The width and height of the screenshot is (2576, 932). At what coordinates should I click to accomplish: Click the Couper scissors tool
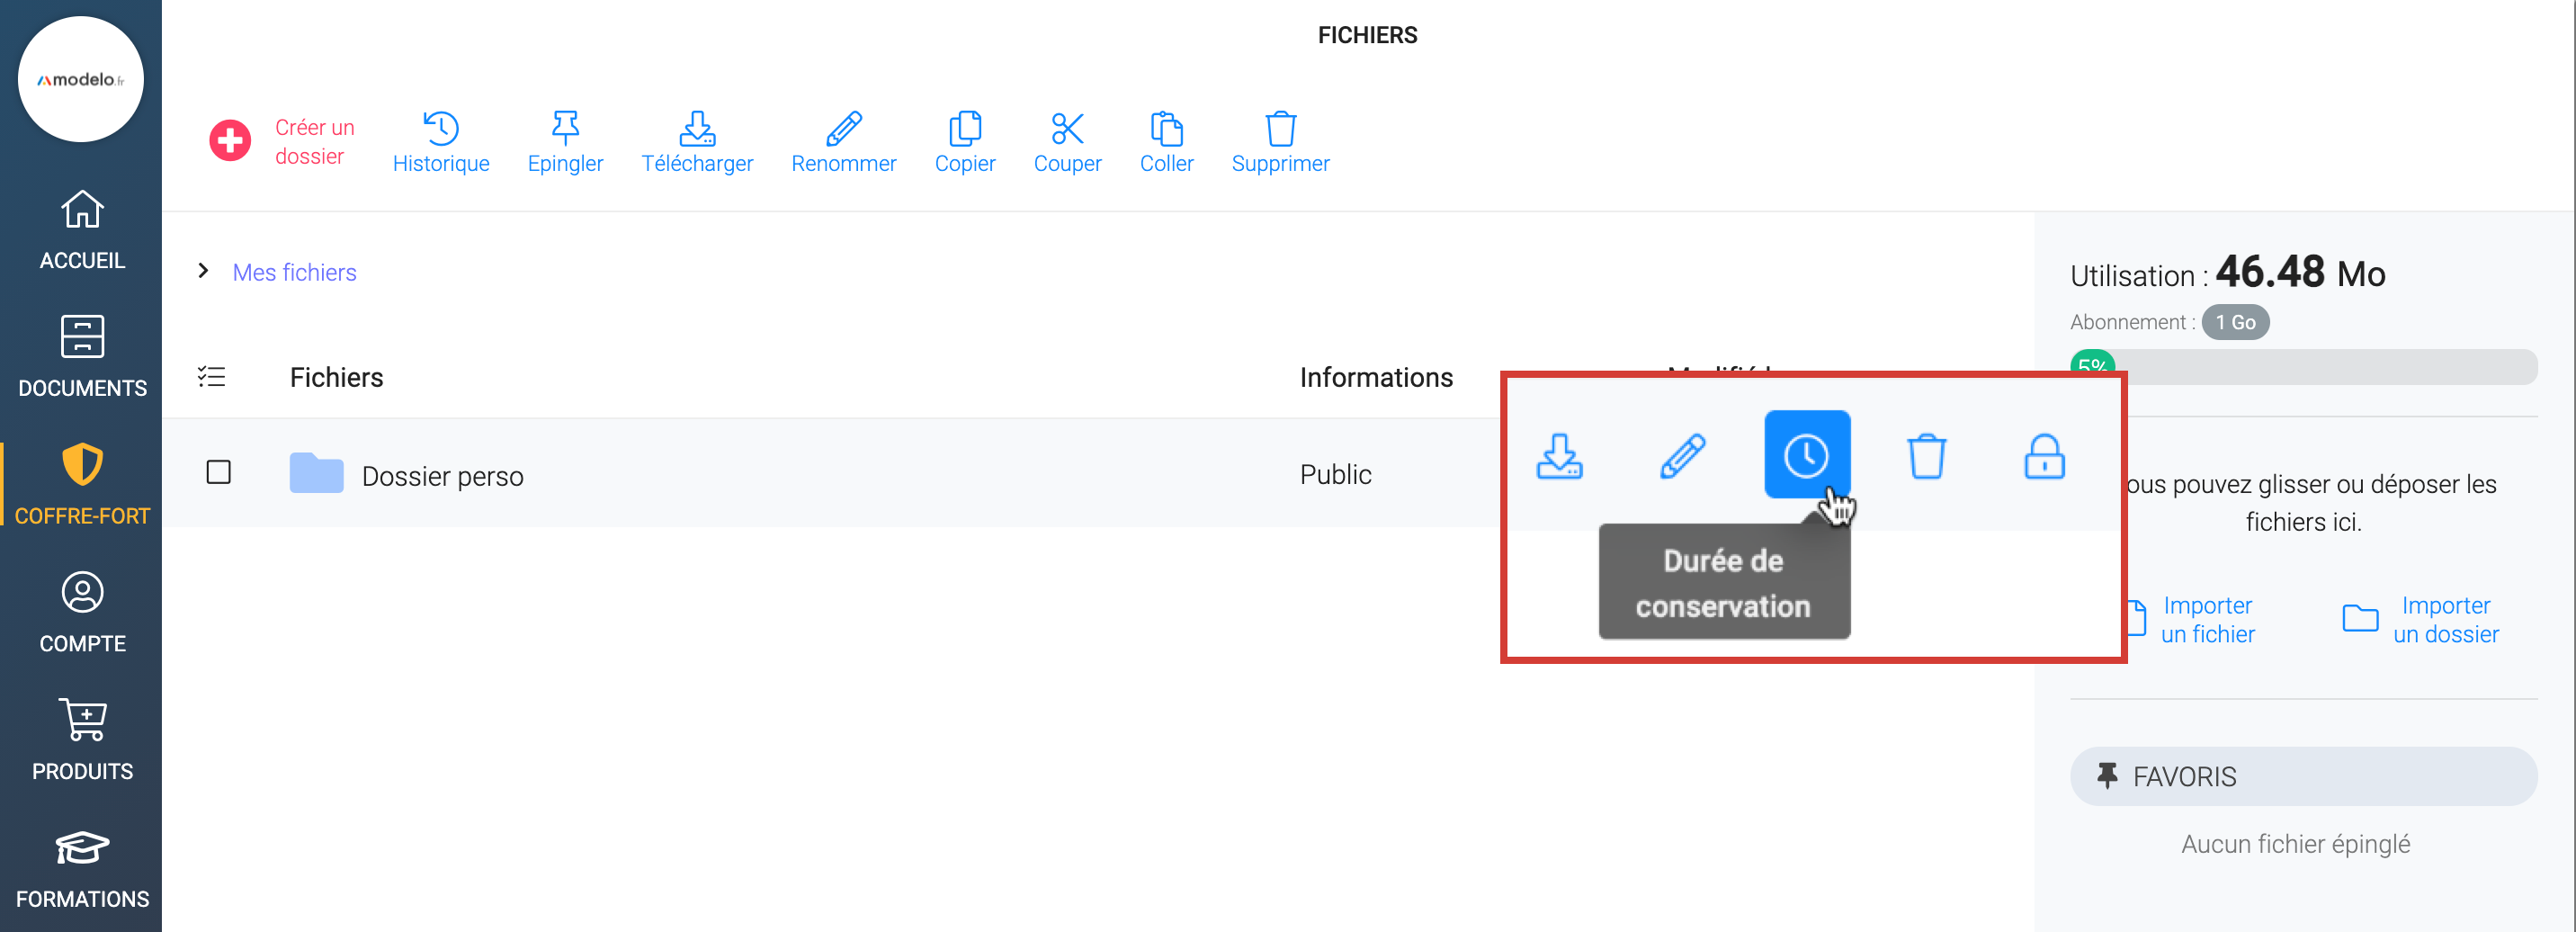click(x=1067, y=142)
